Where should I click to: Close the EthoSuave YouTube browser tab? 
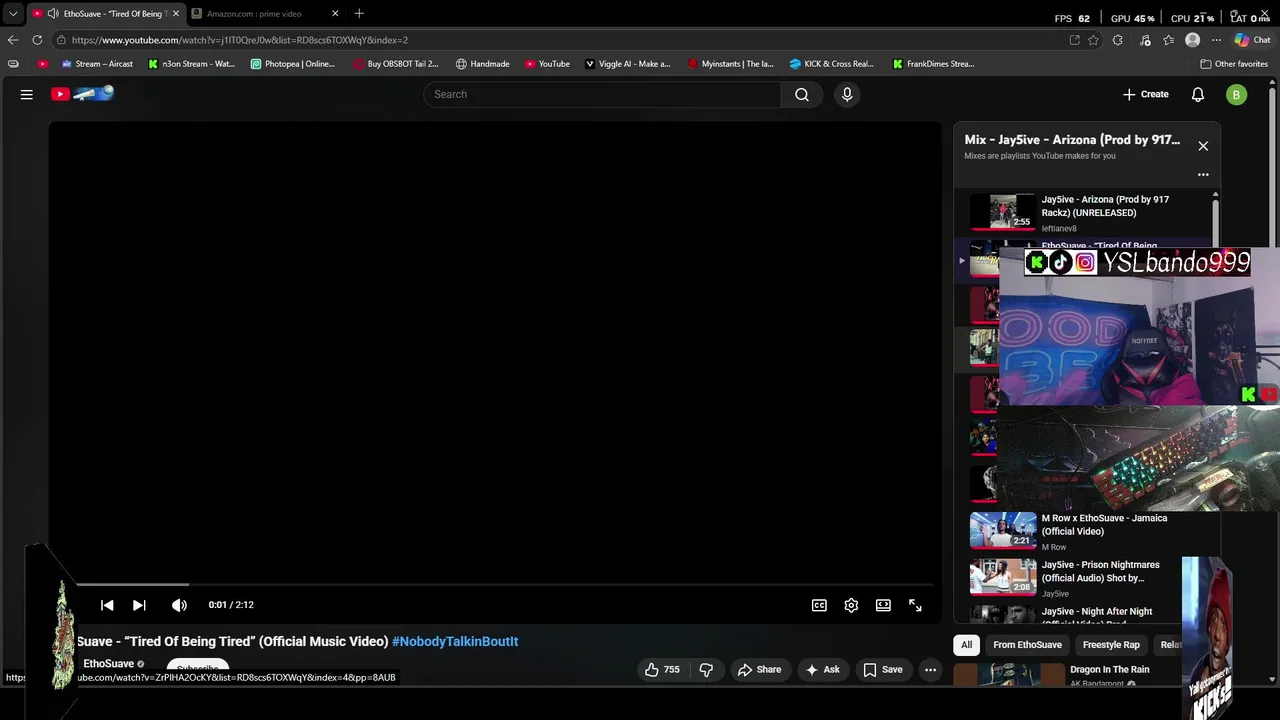[x=176, y=14]
